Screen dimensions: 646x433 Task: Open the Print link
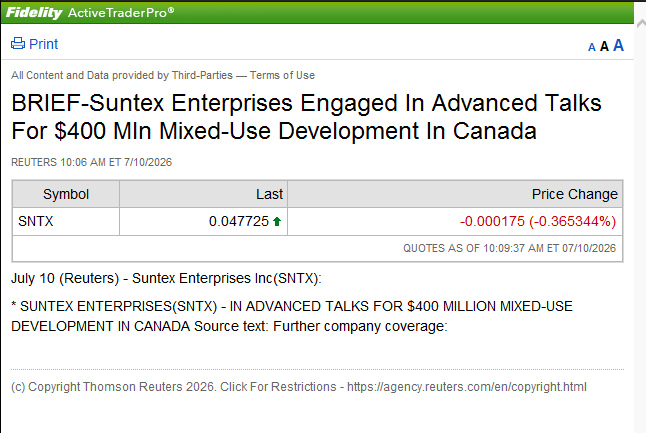[43, 44]
